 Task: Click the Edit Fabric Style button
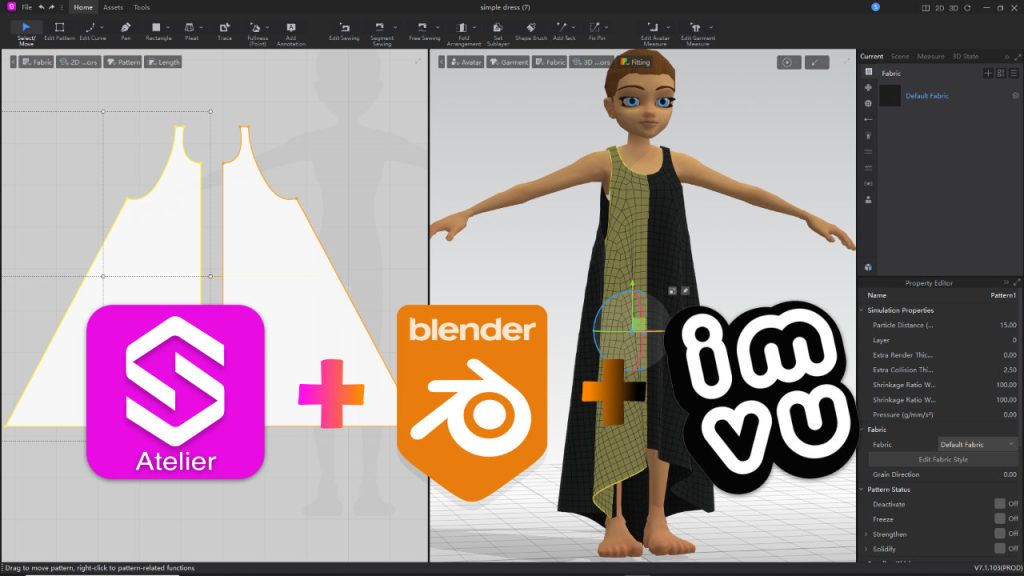pyautogui.click(x=945, y=458)
